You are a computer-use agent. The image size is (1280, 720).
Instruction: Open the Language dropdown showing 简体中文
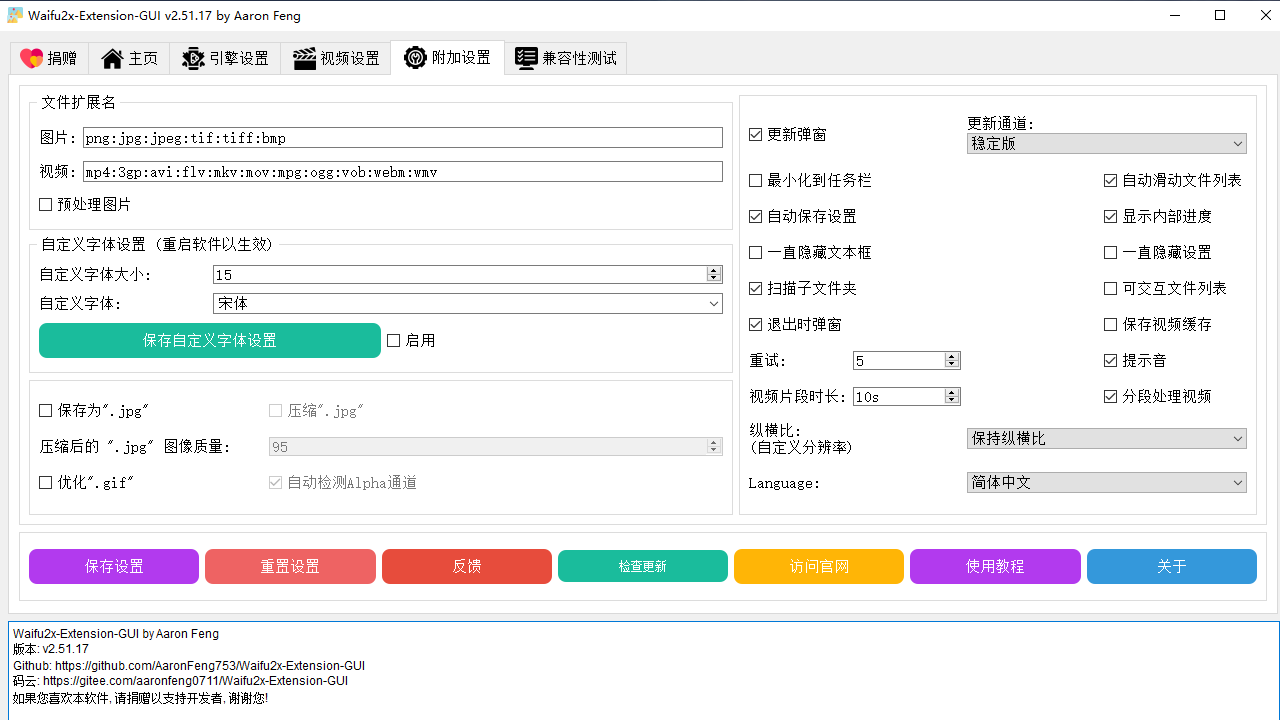pos(1107,482)
